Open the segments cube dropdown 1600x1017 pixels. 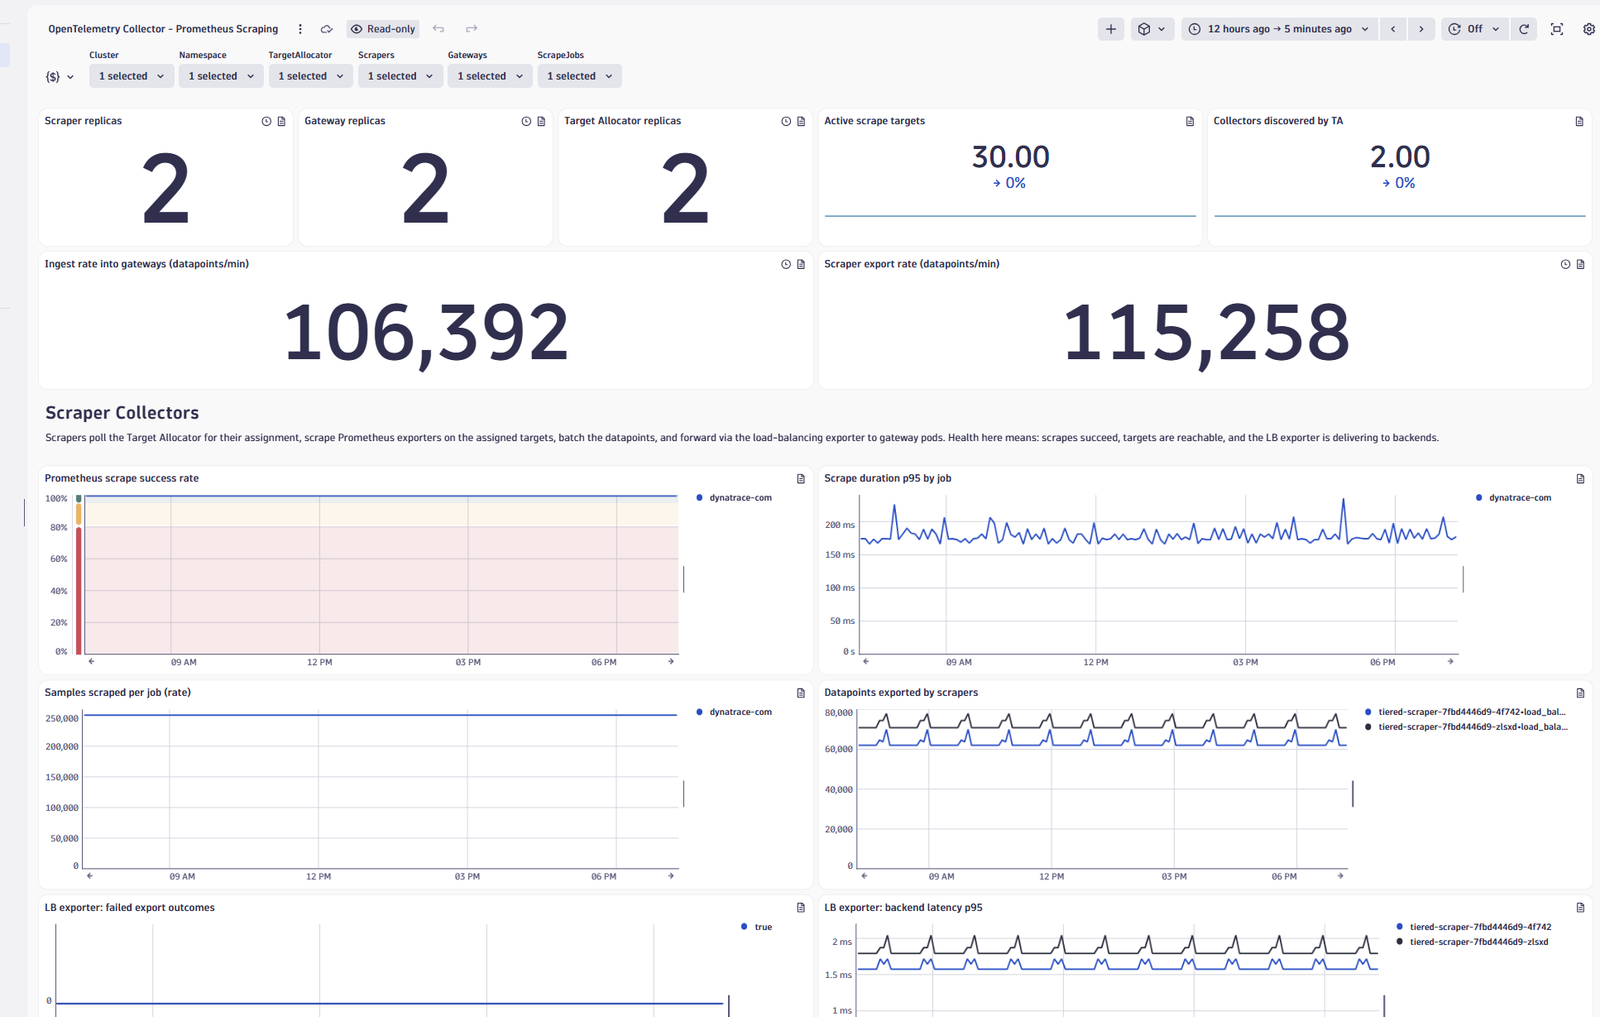click(1152, 29)
